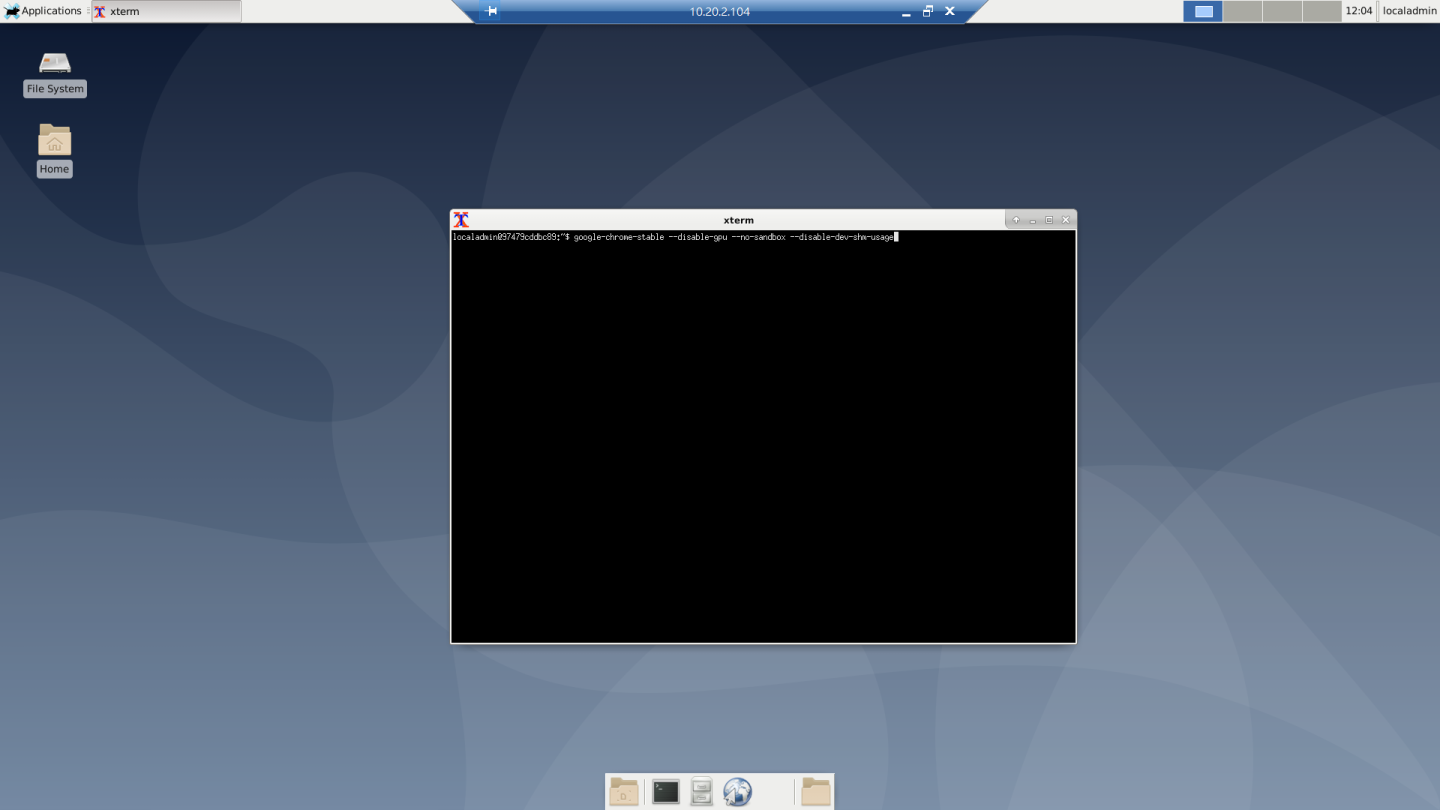The width and height of the screenshot is (1440, 810).
Task: Click the xterm window title bar
Action: click(x=738, y=220)
